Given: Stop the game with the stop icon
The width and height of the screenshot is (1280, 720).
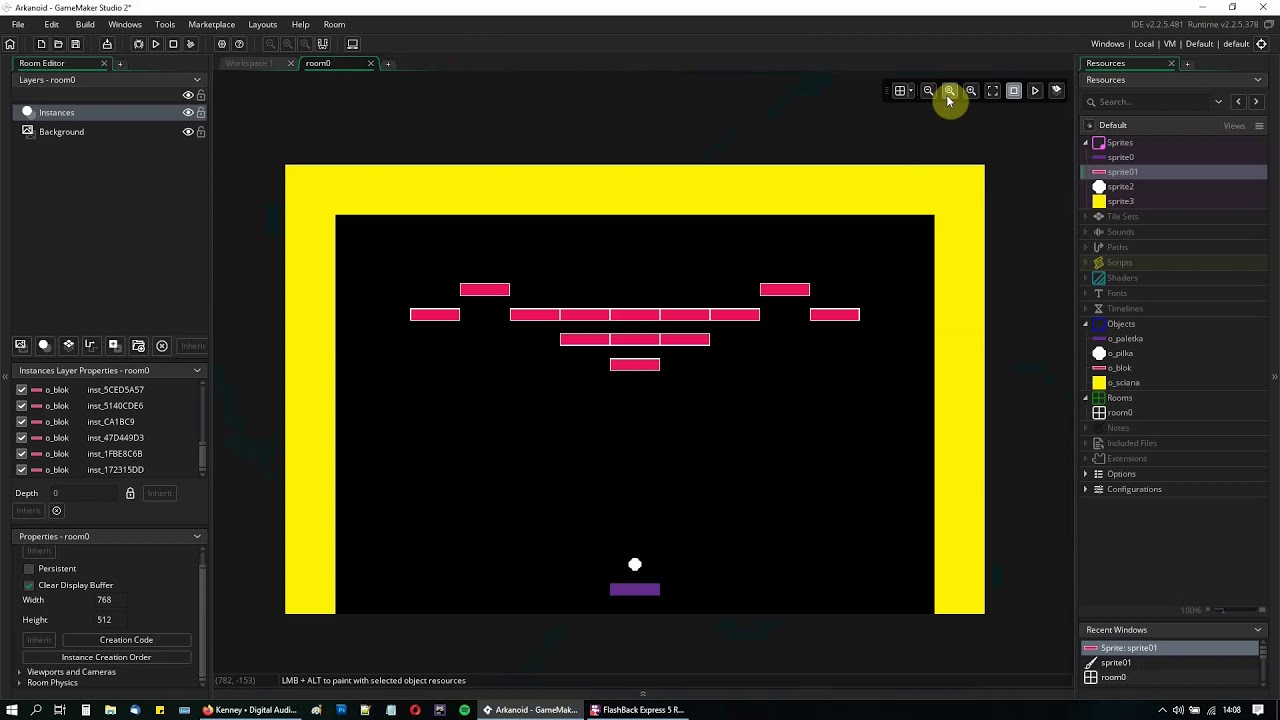Looking at the screenshot, I should coord(173,44).
